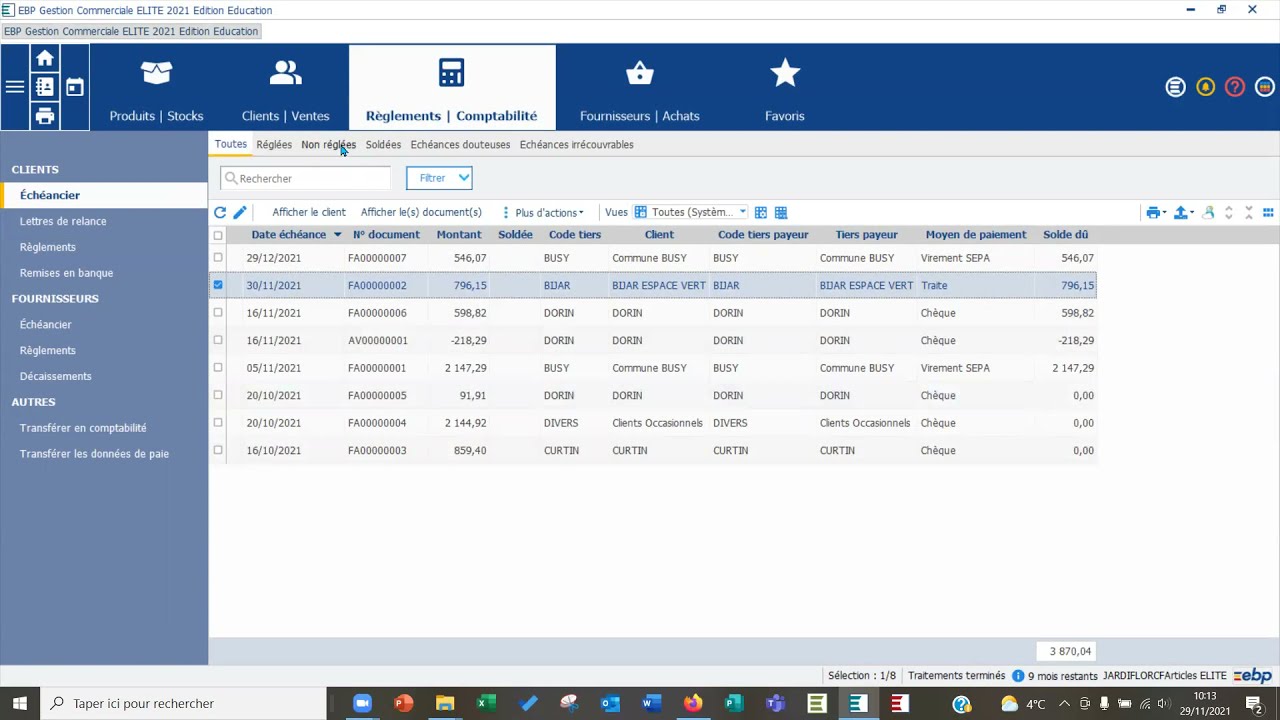Check the row for FA00000007
Image resolution: width=1280 pixels, height=720 pixels.
218,258
